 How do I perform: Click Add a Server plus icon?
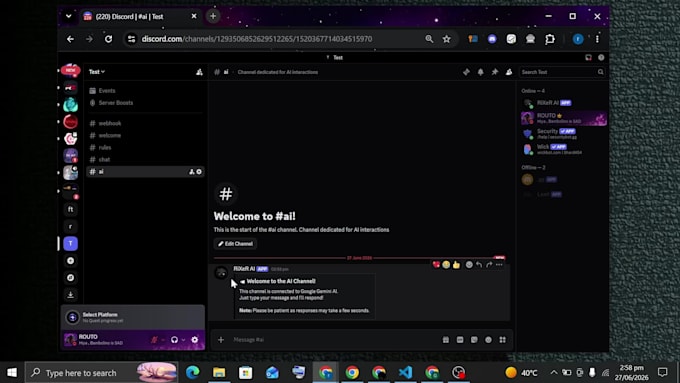(71, 261)
